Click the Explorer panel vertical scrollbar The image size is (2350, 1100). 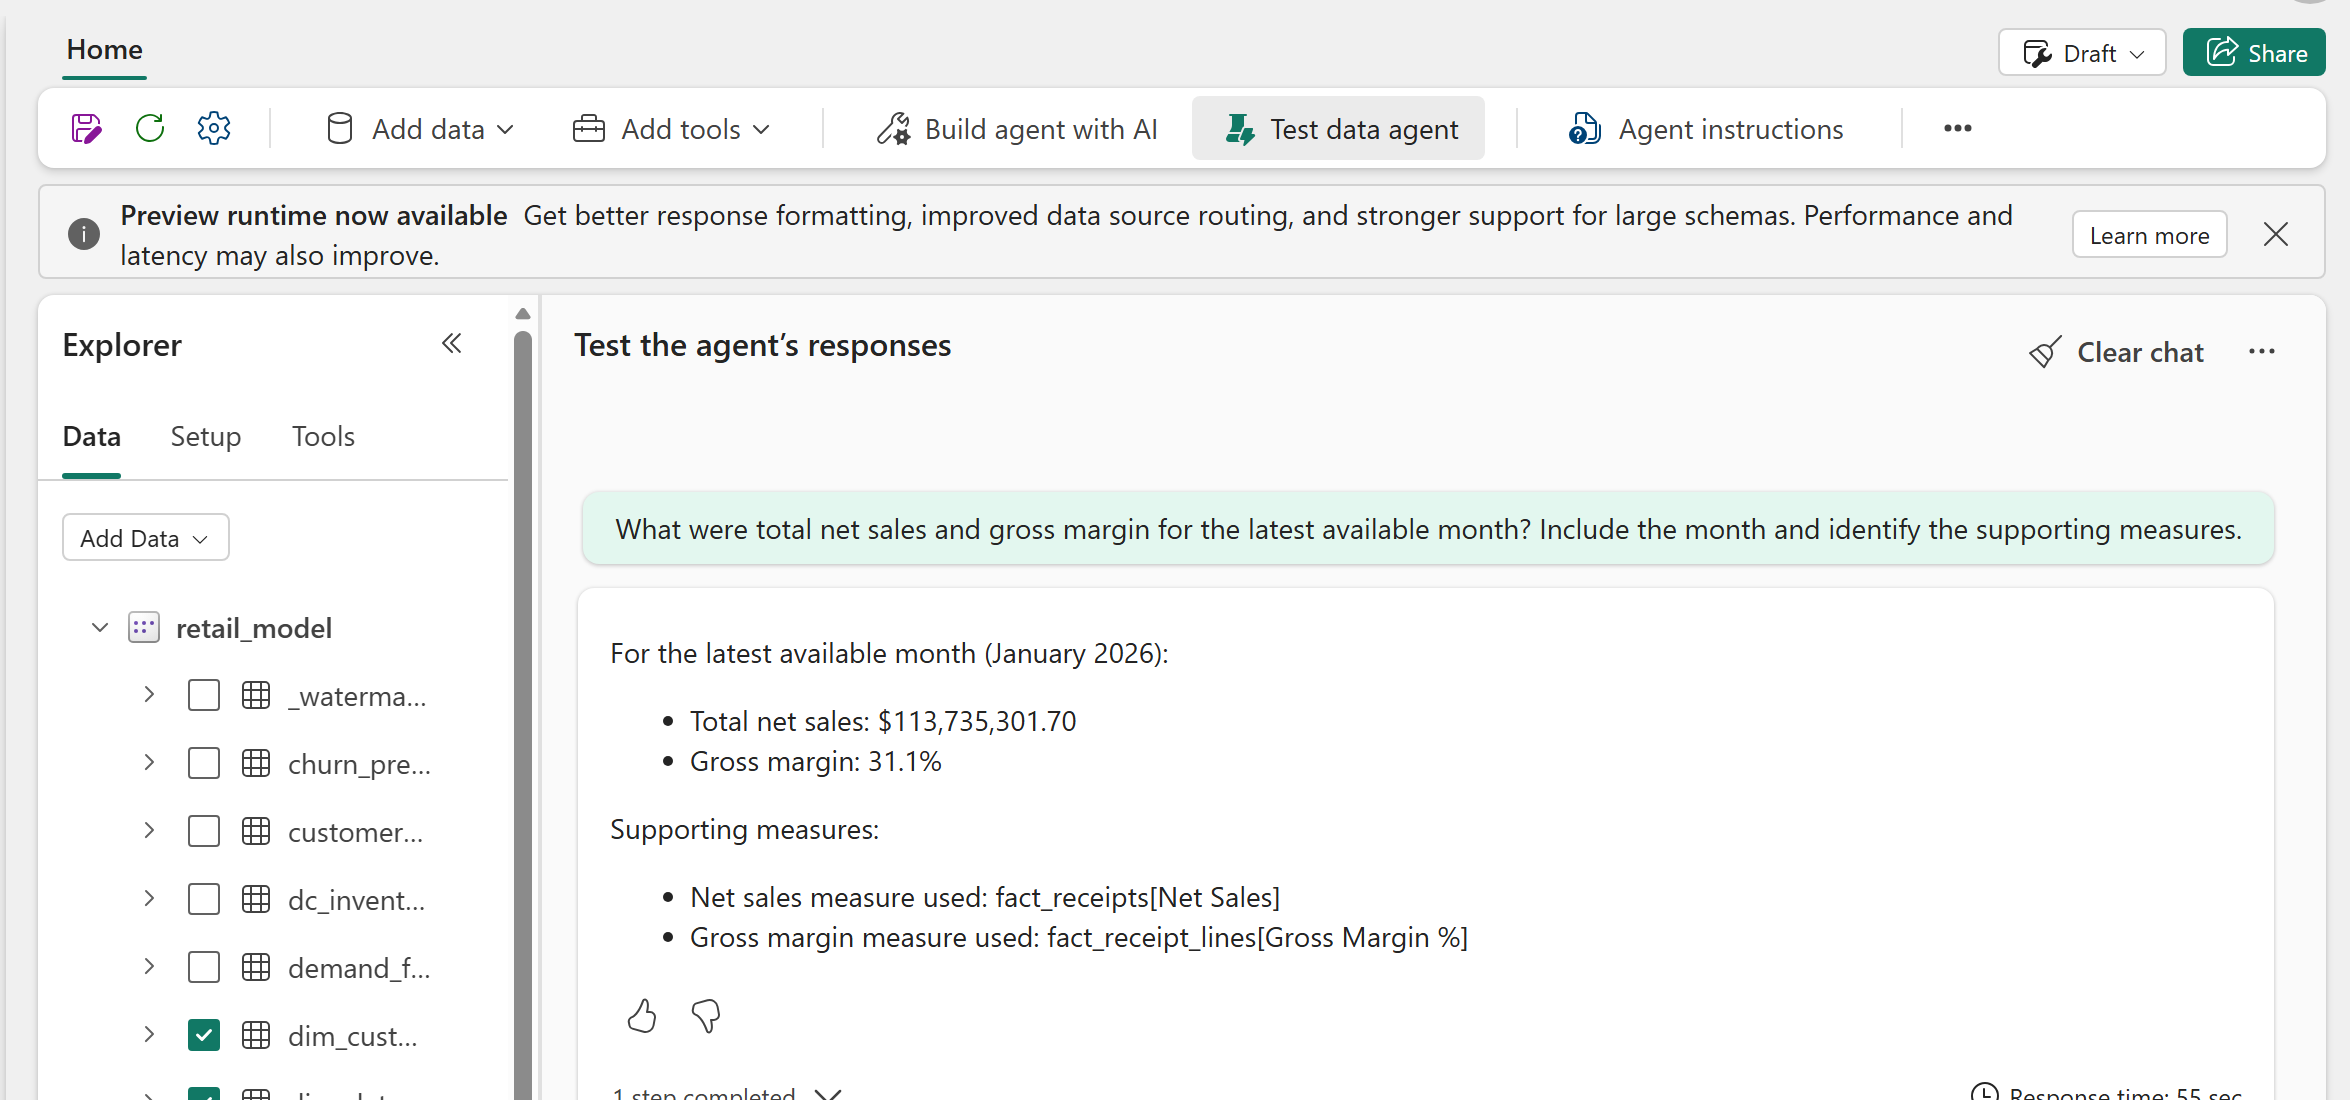coord(522,715)
